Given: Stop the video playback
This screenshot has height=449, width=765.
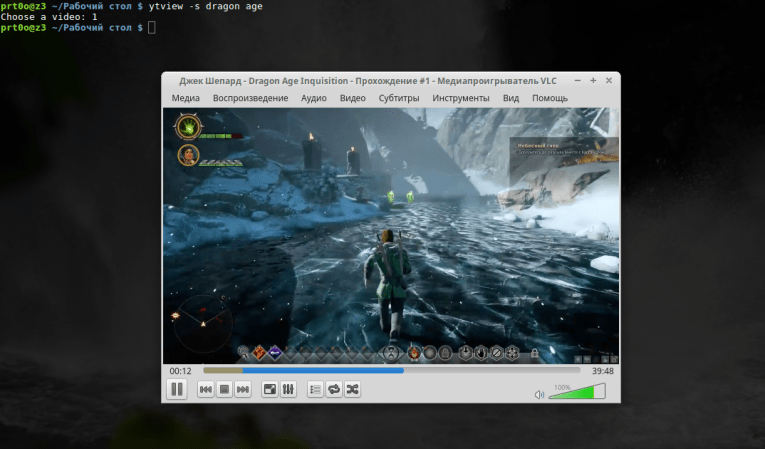Looking at the screenshot, I should click(224, 389).
